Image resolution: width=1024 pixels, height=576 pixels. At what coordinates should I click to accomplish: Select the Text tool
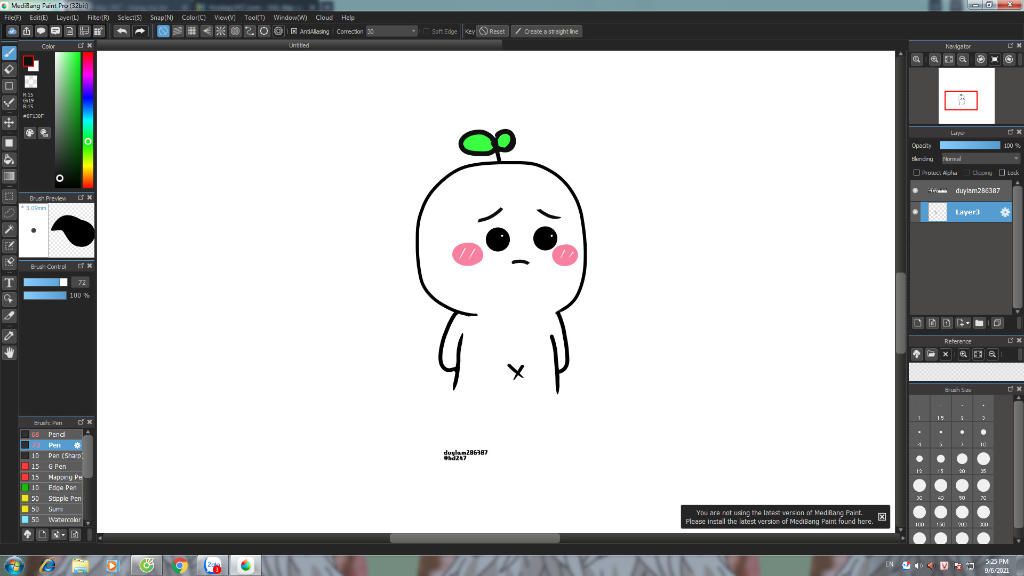coord(9,283)
